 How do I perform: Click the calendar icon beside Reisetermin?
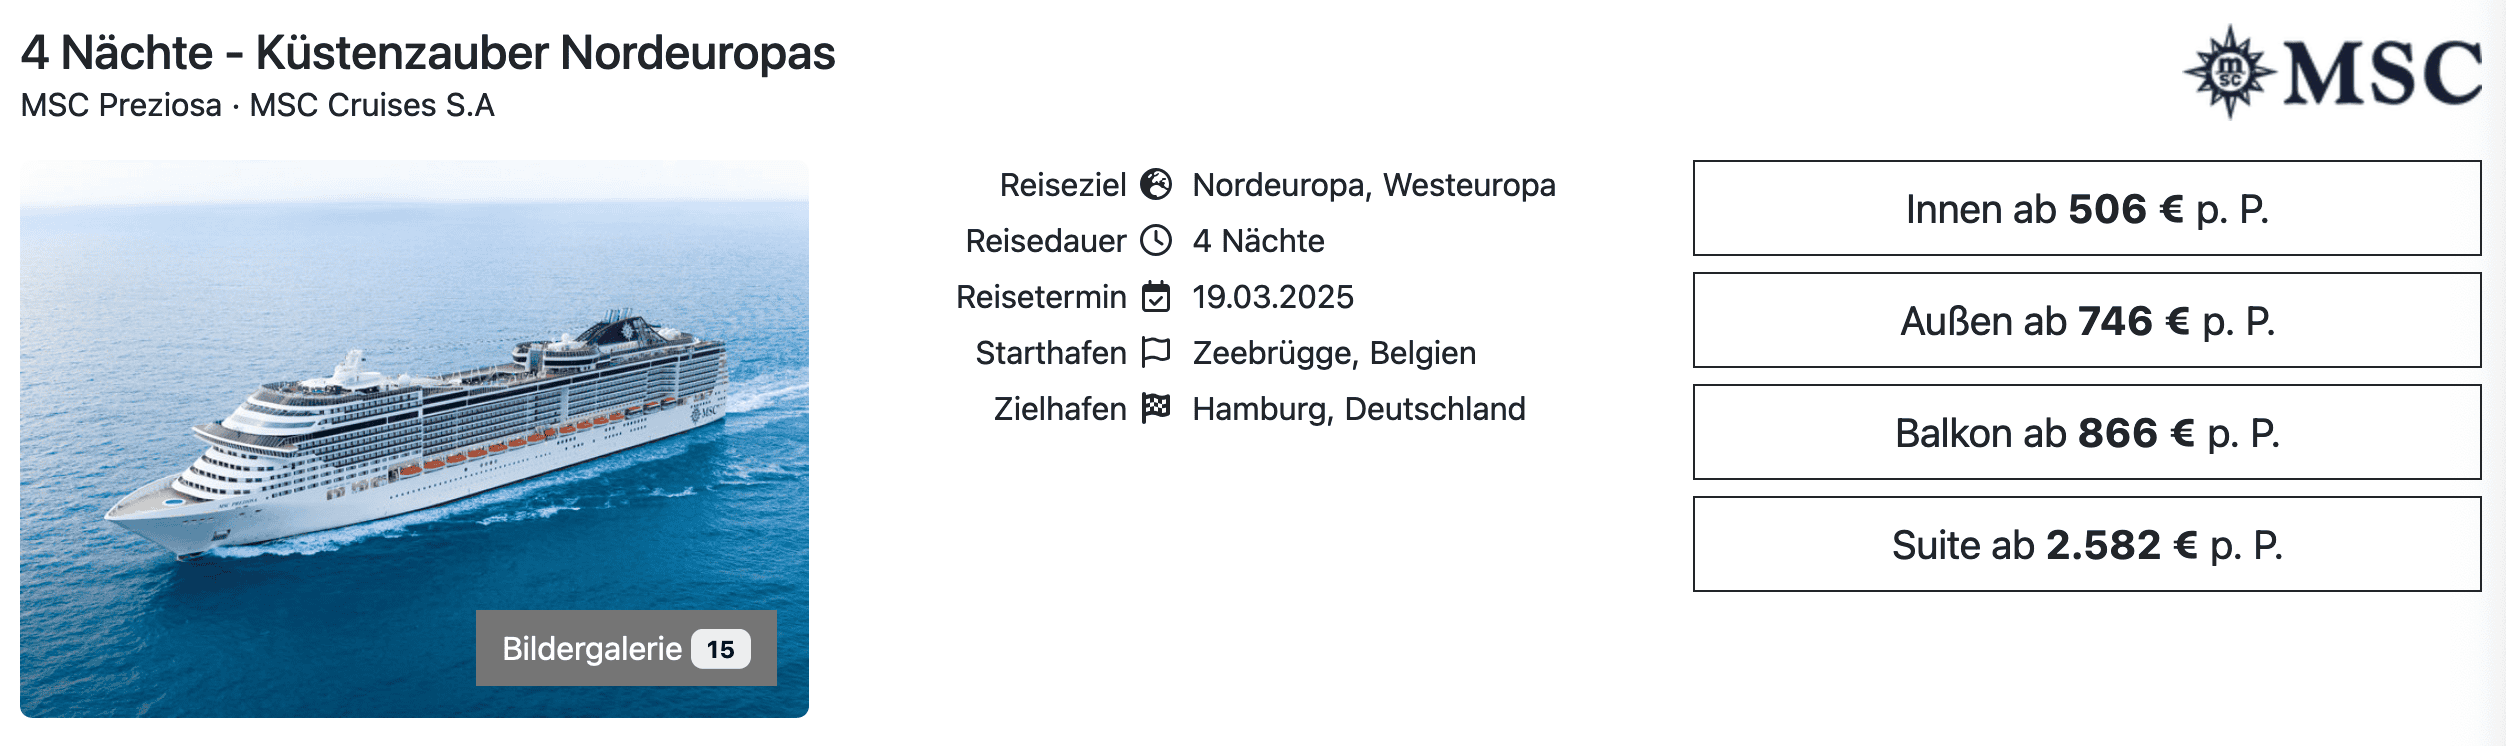(x=1156, y=297)
